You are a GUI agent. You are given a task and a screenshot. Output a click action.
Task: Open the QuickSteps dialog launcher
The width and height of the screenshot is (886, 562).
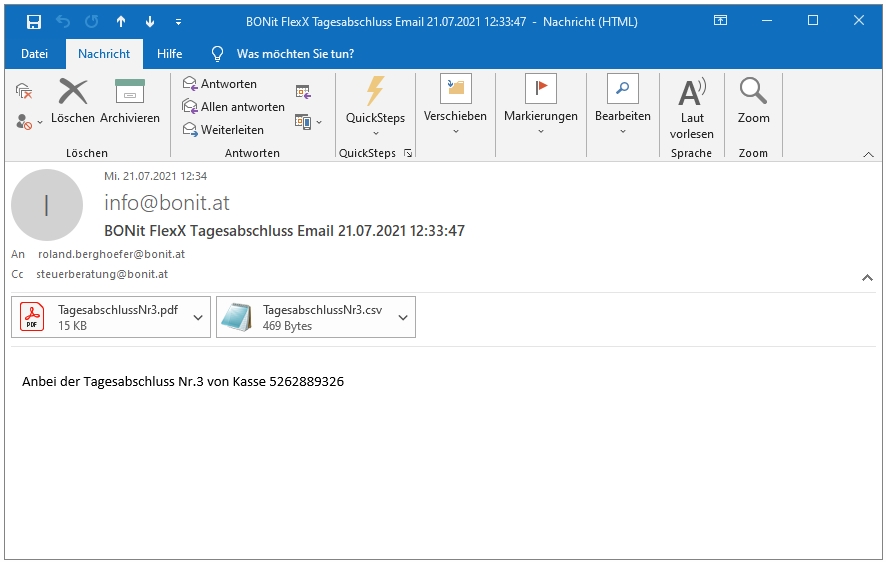coord(408,153)
